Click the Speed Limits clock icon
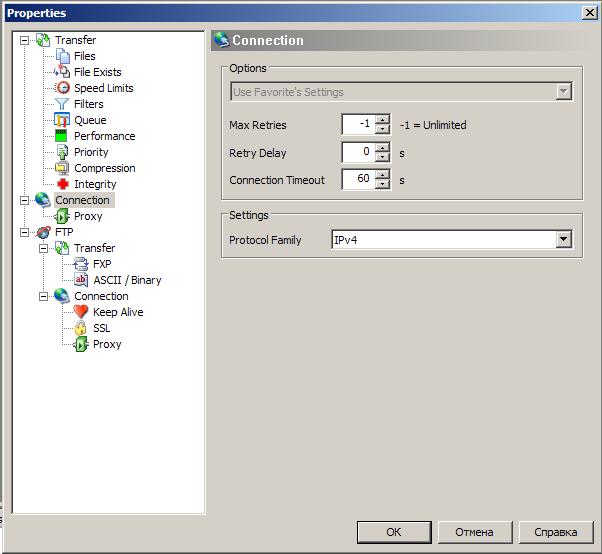This screenshot has width=602, height=554. tap(62, 88)
